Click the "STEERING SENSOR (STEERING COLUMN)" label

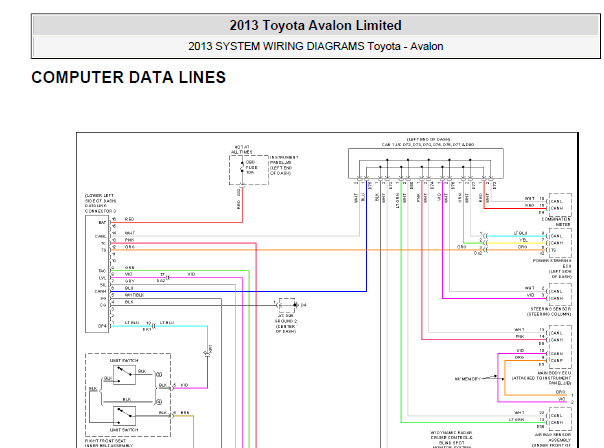(x=550, y=311)
